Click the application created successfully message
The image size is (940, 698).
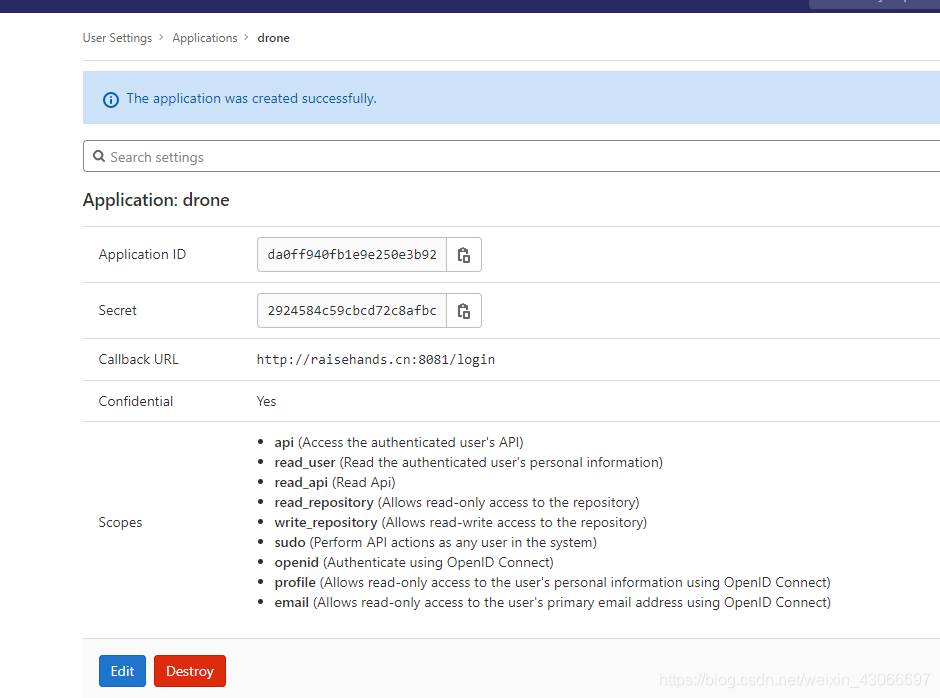251,99
